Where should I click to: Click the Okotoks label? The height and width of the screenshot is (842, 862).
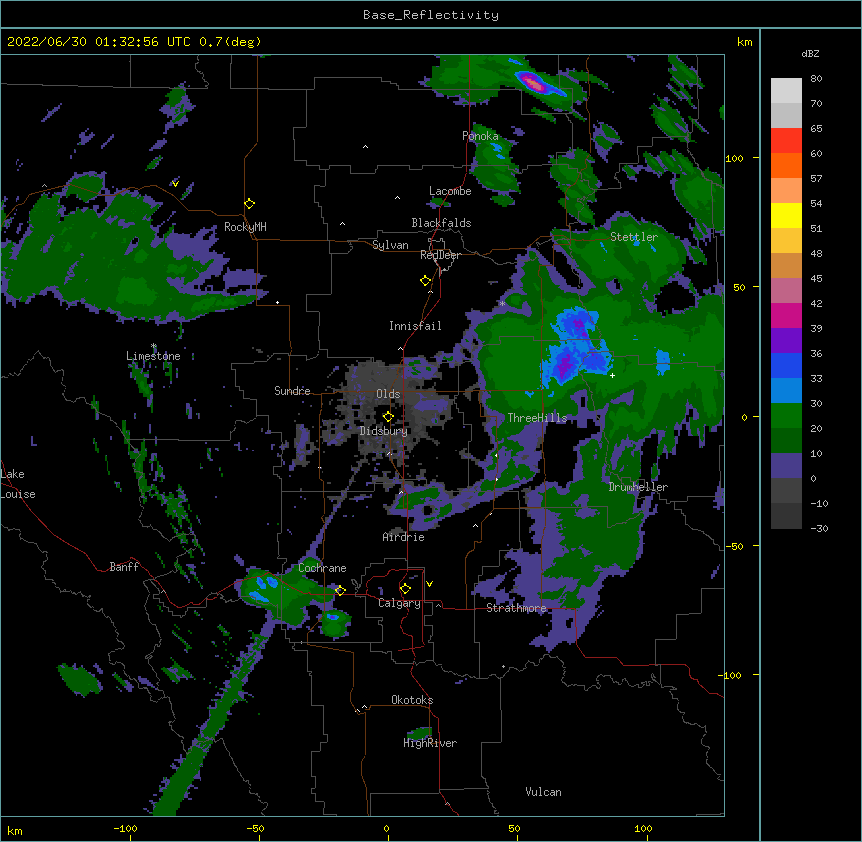pyautogui.click(x=412, y=700)
